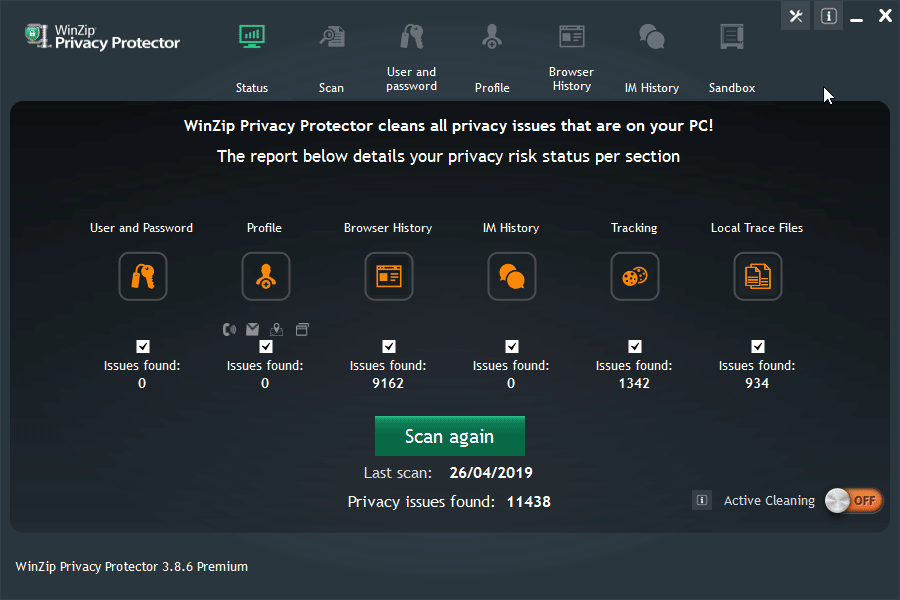
Task: Click the info icon beside Active Cleaning
Action: (x=702, y=500)
